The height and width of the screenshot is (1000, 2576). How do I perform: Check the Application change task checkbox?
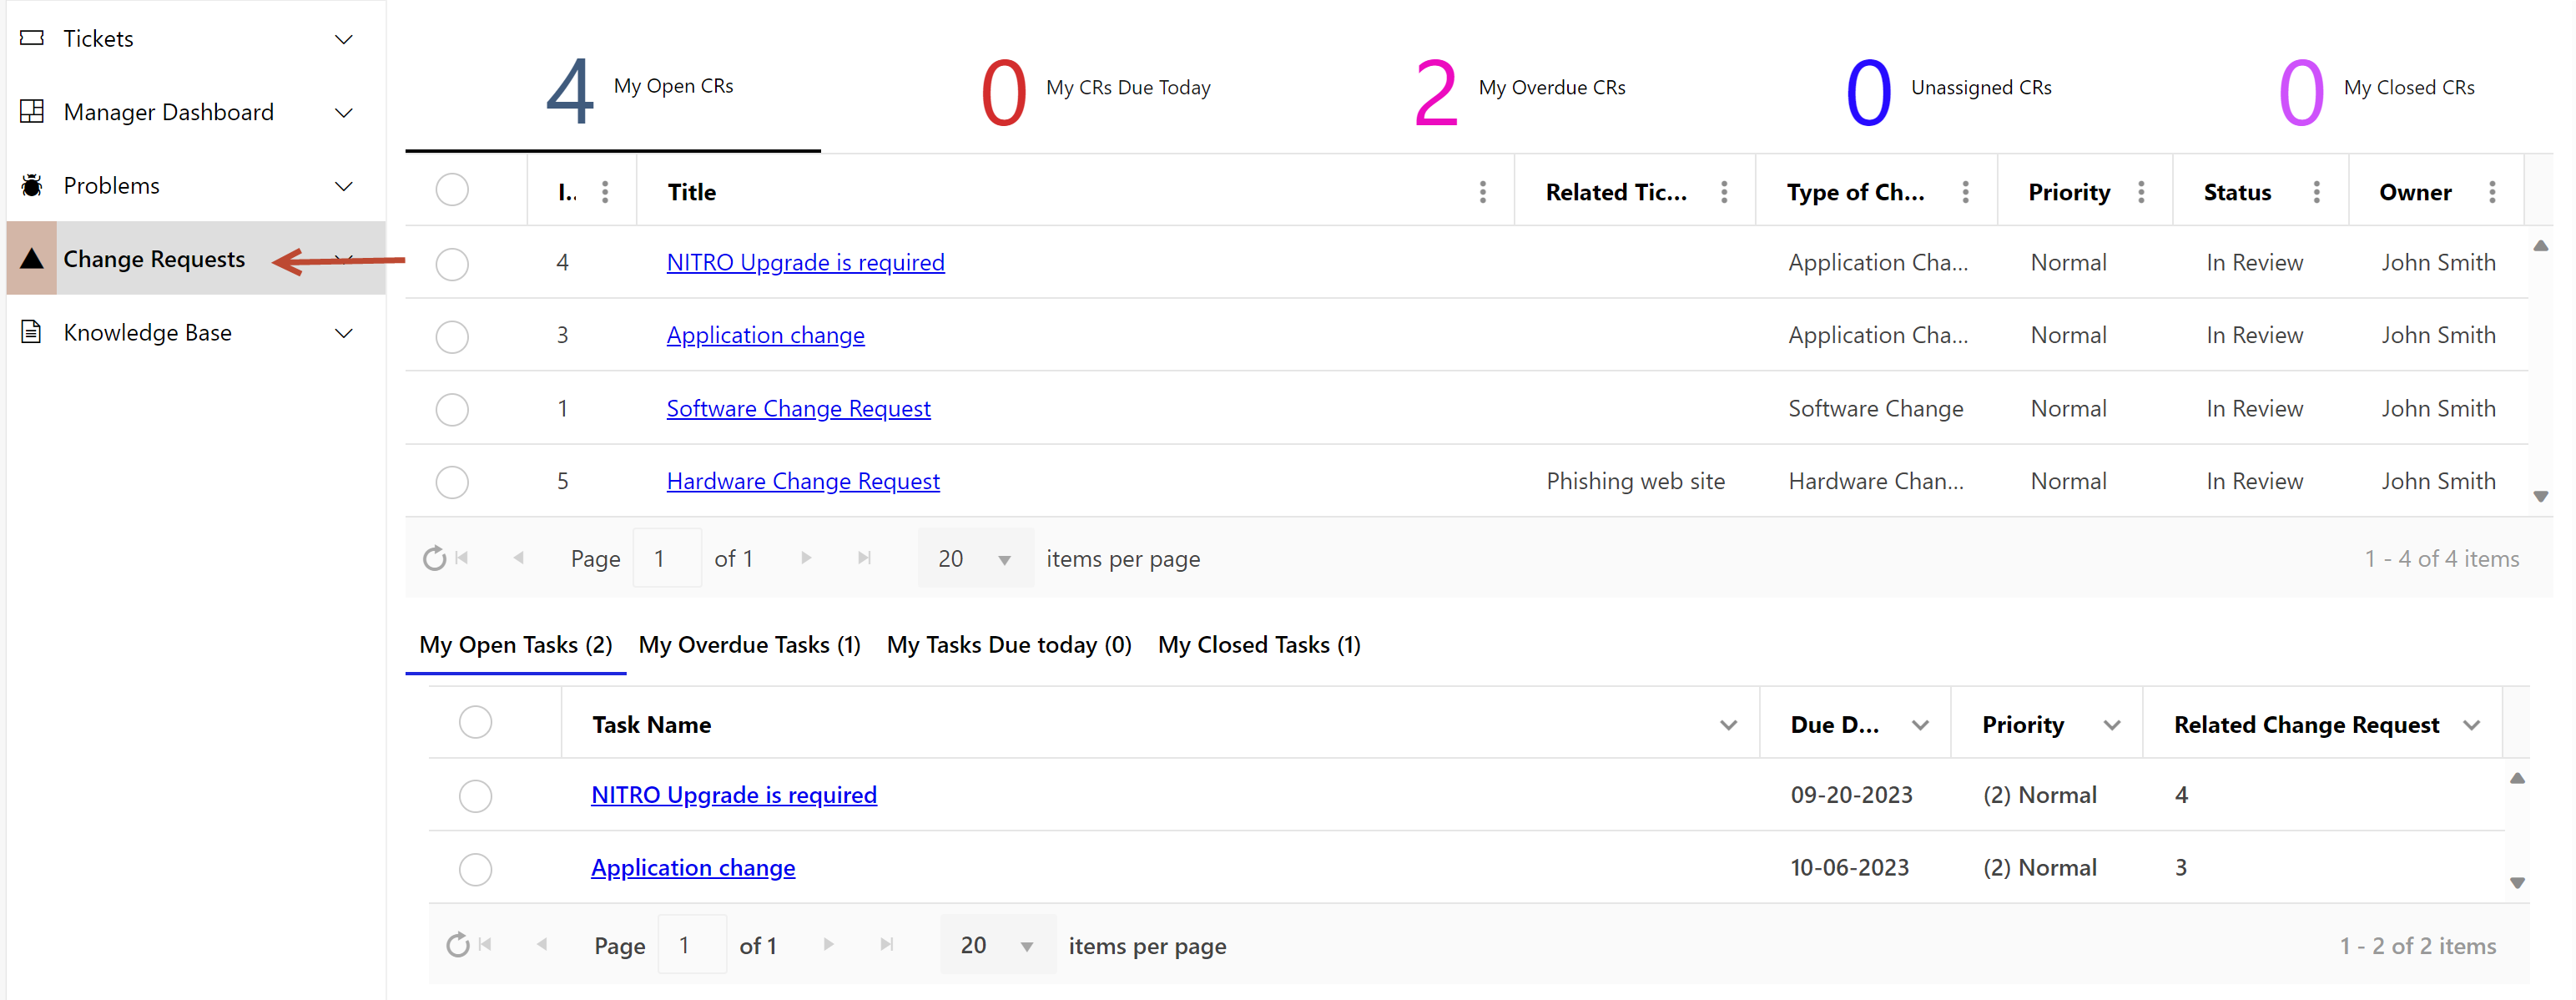[475, 869]
